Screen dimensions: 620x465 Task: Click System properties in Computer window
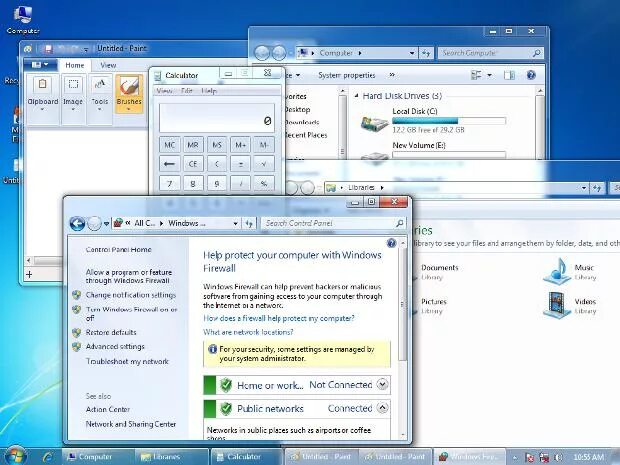(x=346, y=75)
